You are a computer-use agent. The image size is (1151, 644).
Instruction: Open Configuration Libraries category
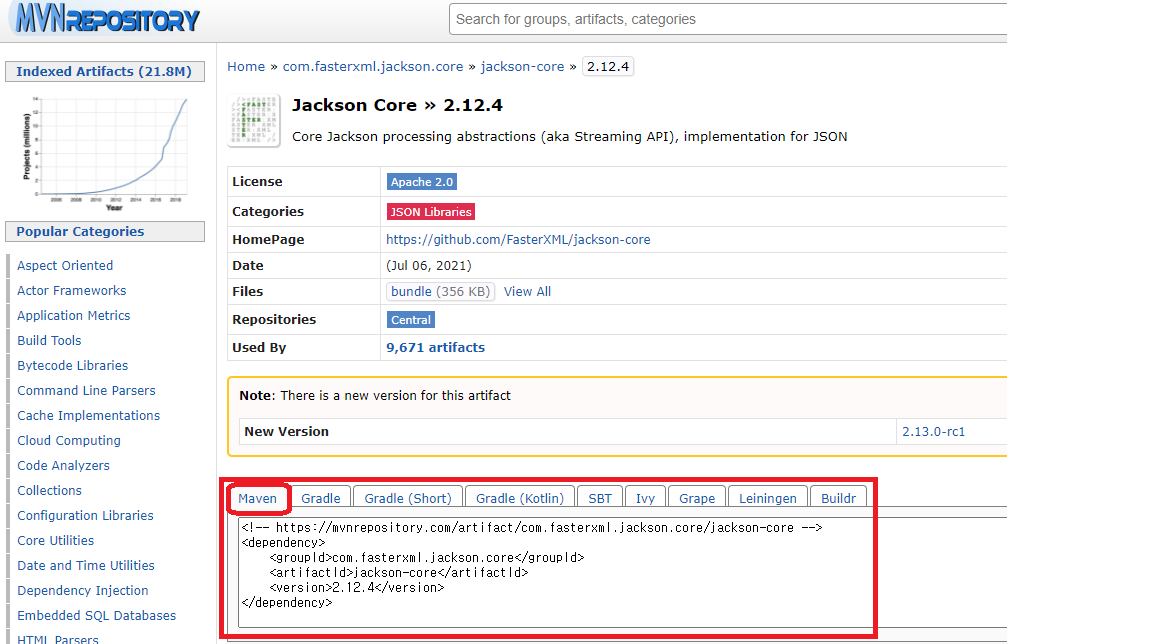click(x=85, y=515)
